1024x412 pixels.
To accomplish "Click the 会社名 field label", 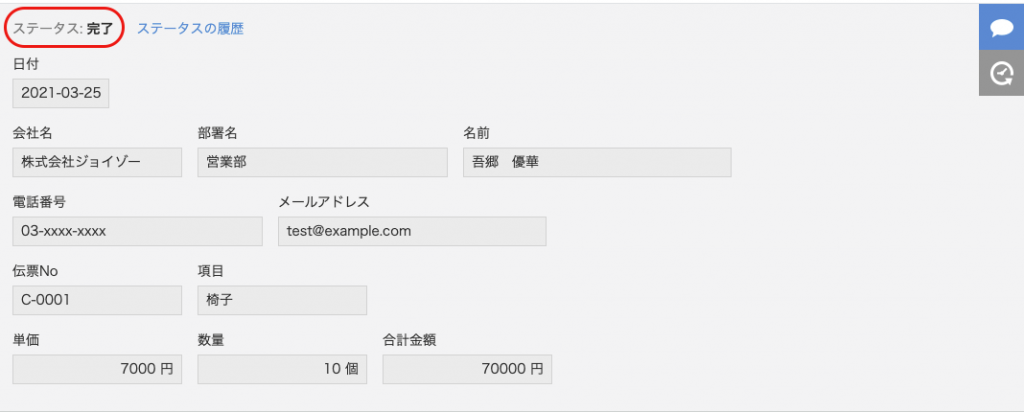I will click(33, 133).
